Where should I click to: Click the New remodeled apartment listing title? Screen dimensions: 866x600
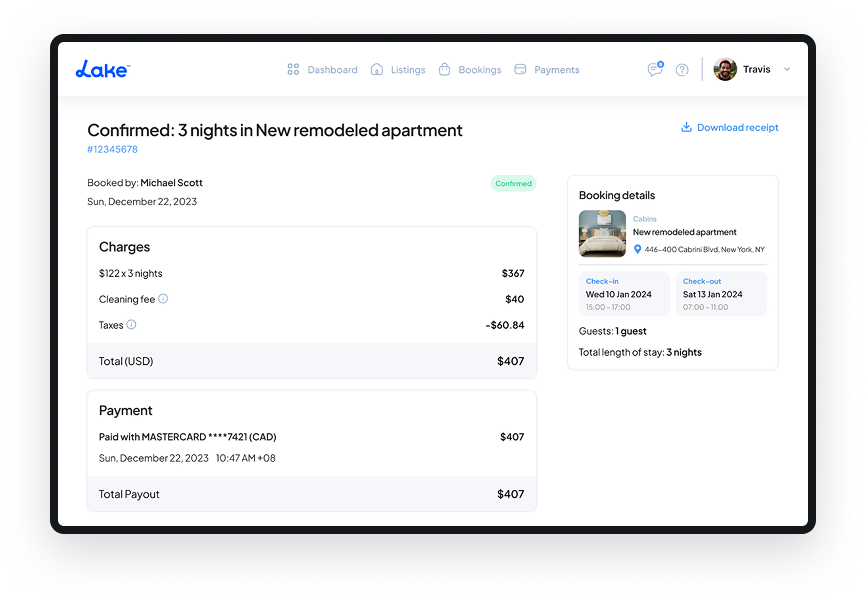click(684, 232)
